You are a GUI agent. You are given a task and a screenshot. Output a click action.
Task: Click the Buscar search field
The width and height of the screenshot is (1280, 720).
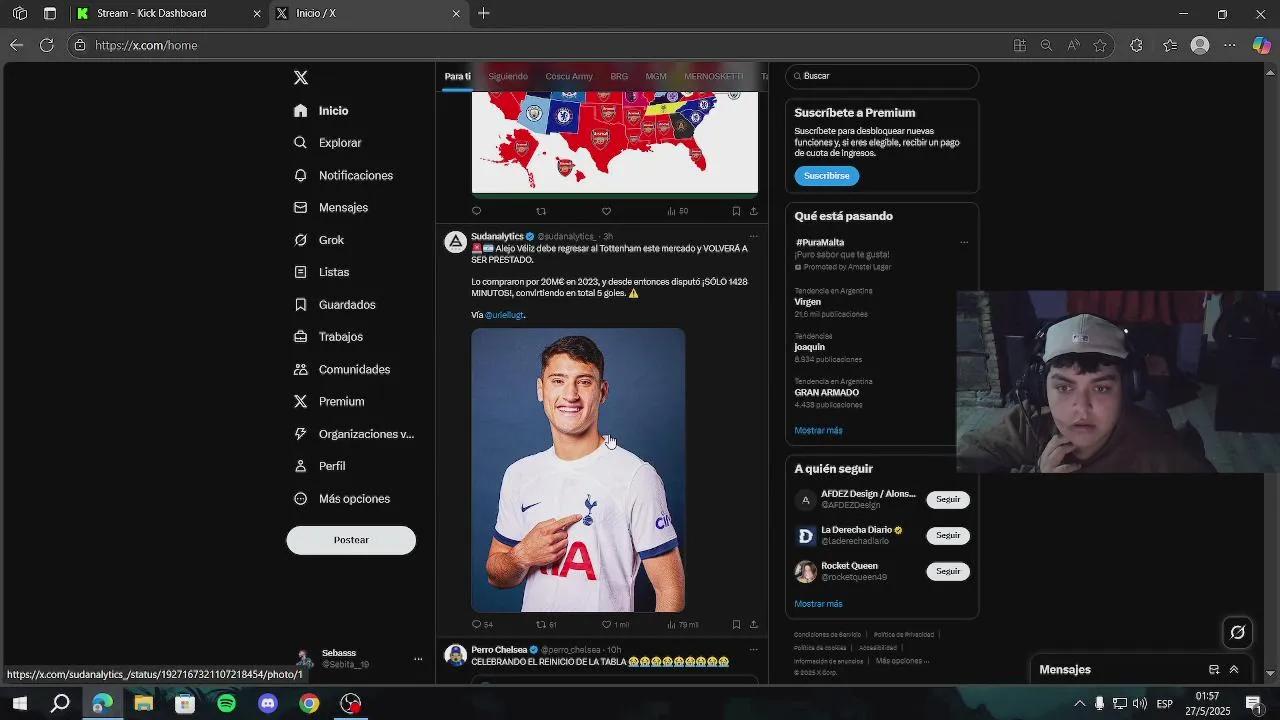[x=882, y=76]
